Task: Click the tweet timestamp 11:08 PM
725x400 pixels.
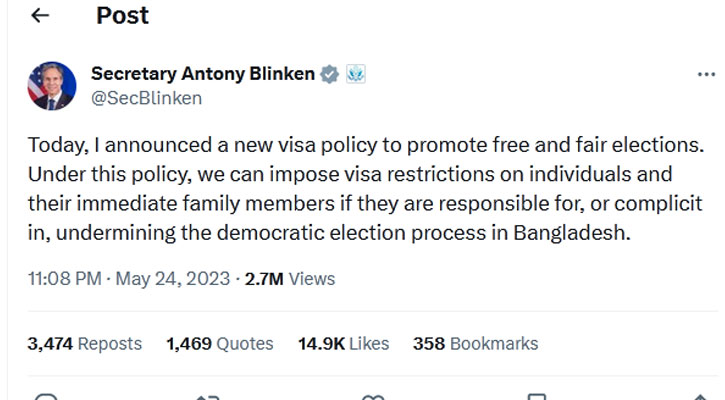Action: pos(65,278)
